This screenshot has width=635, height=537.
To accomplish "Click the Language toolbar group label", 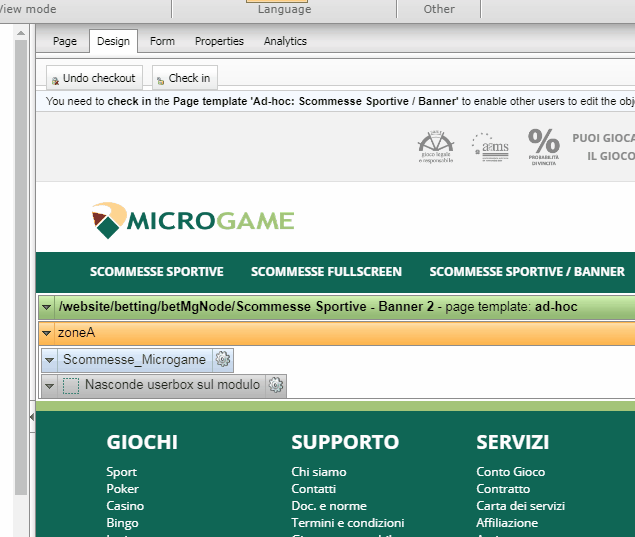I will click(284, 9).
